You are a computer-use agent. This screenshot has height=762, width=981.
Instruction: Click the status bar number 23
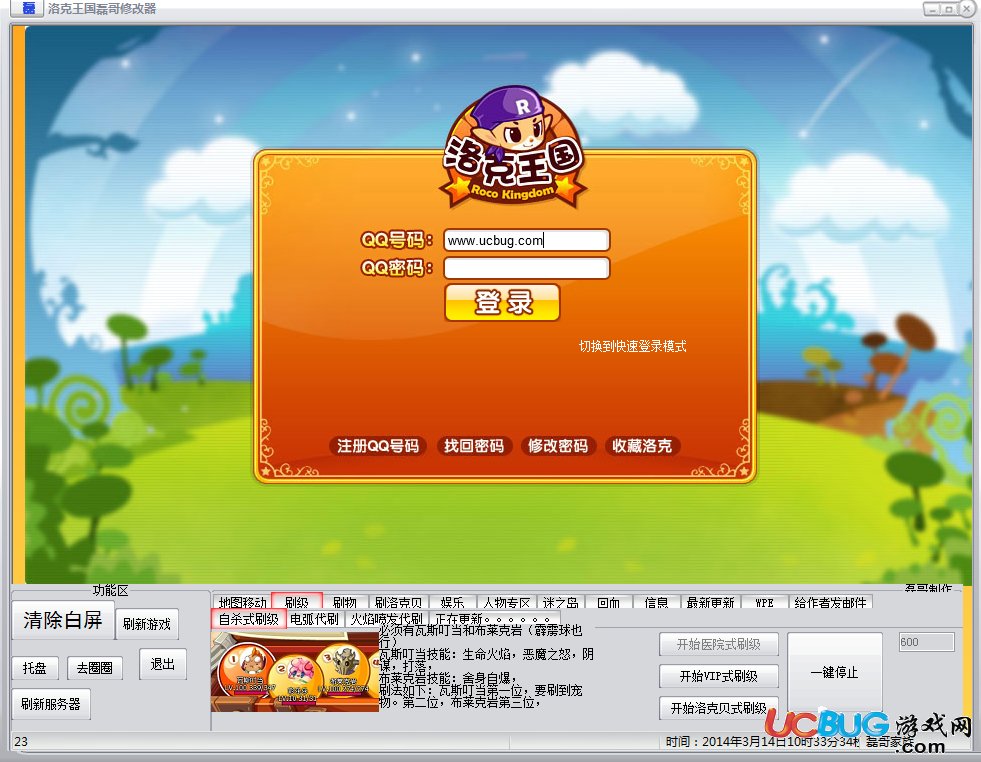tap(21, 741)
